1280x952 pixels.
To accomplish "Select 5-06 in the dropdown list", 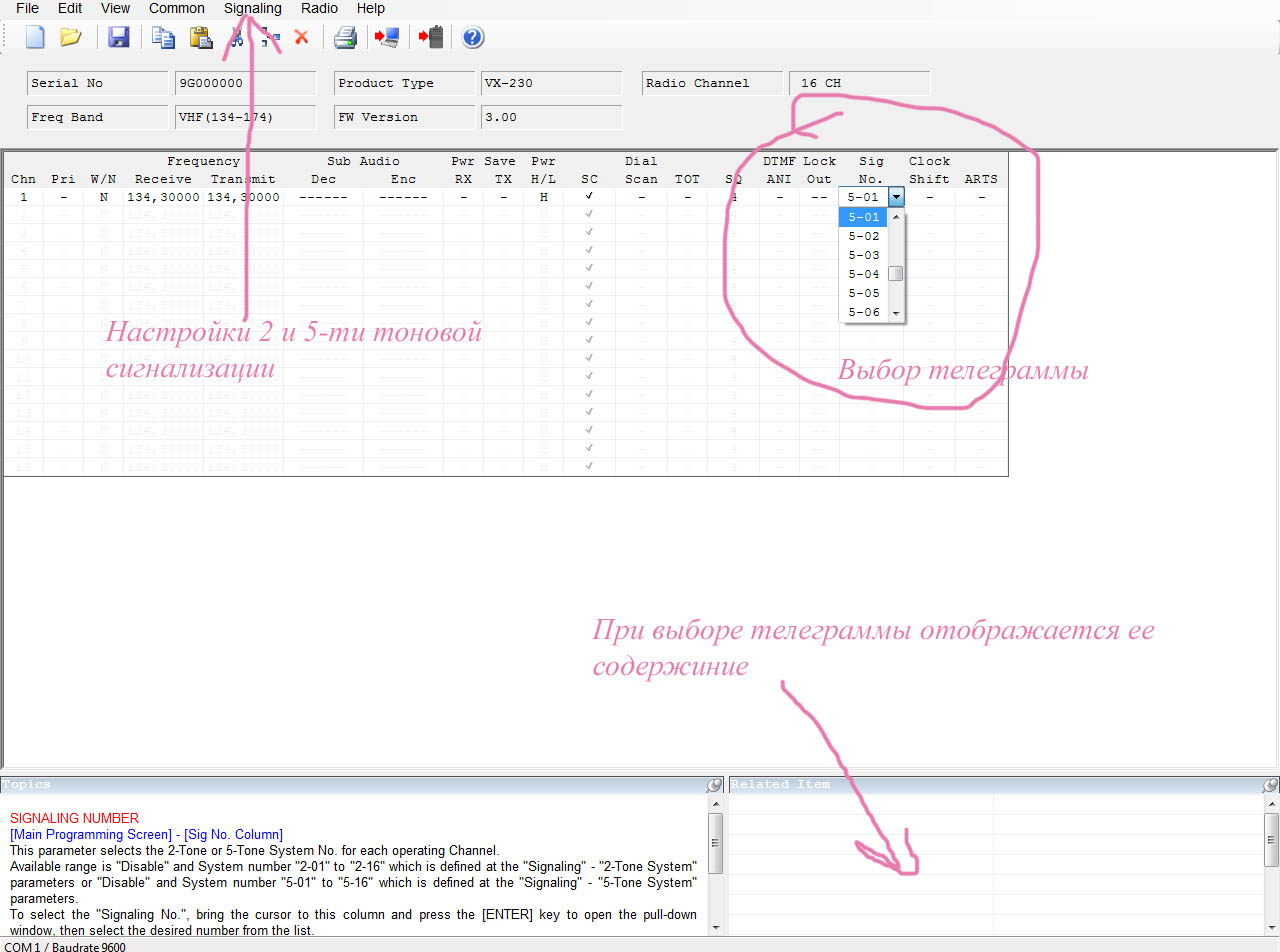I will point(864,312).
